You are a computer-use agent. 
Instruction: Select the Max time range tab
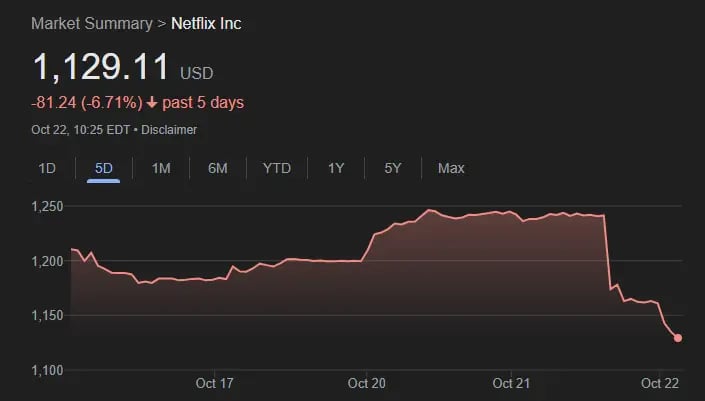pos(451,168)
